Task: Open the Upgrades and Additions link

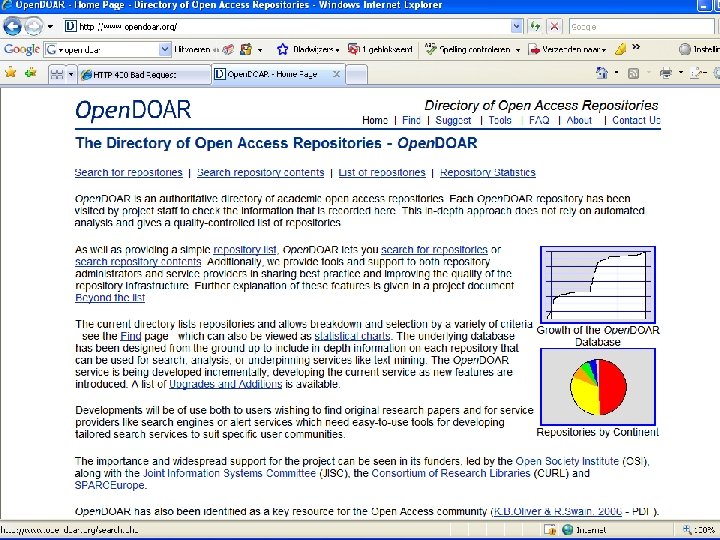Action: click(x=225, y=384)
